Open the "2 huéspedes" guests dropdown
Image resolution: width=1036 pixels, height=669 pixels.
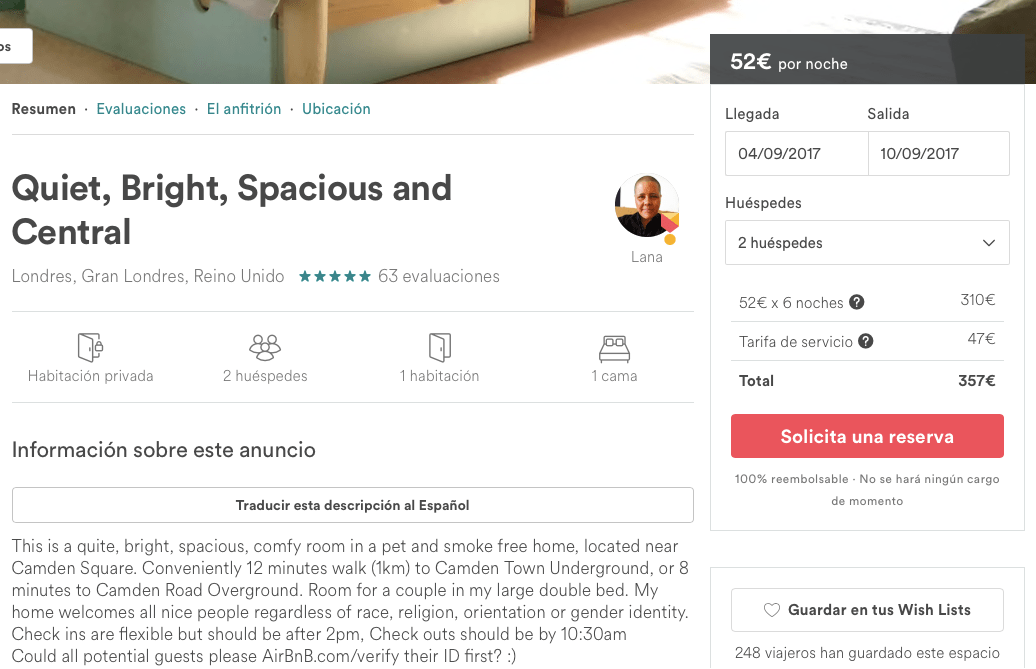(x=867, y=242)
